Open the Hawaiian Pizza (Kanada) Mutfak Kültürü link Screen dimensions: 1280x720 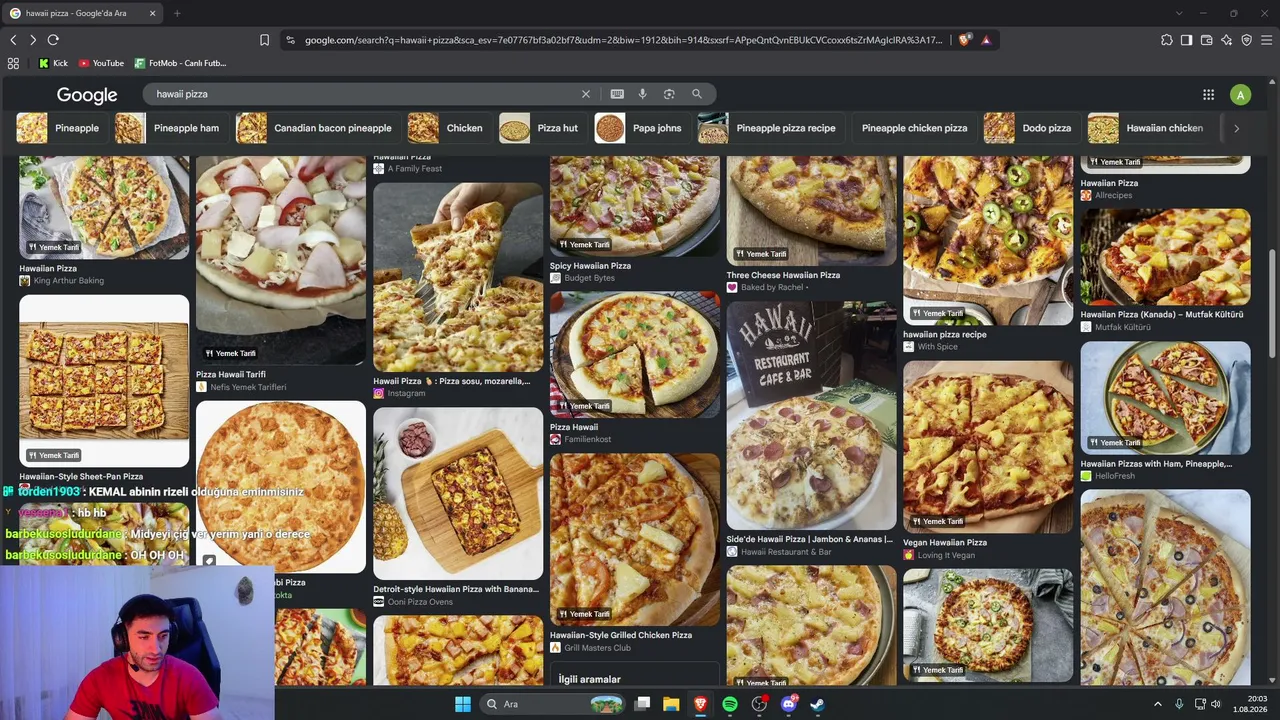(1162, 314)
